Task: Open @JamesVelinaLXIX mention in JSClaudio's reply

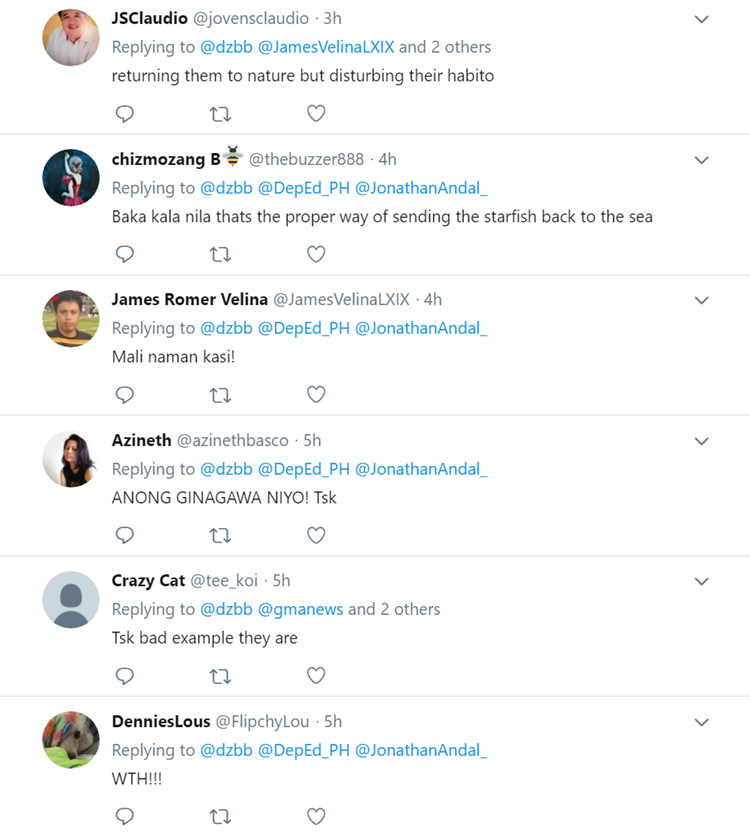Action: coord(327,47)
